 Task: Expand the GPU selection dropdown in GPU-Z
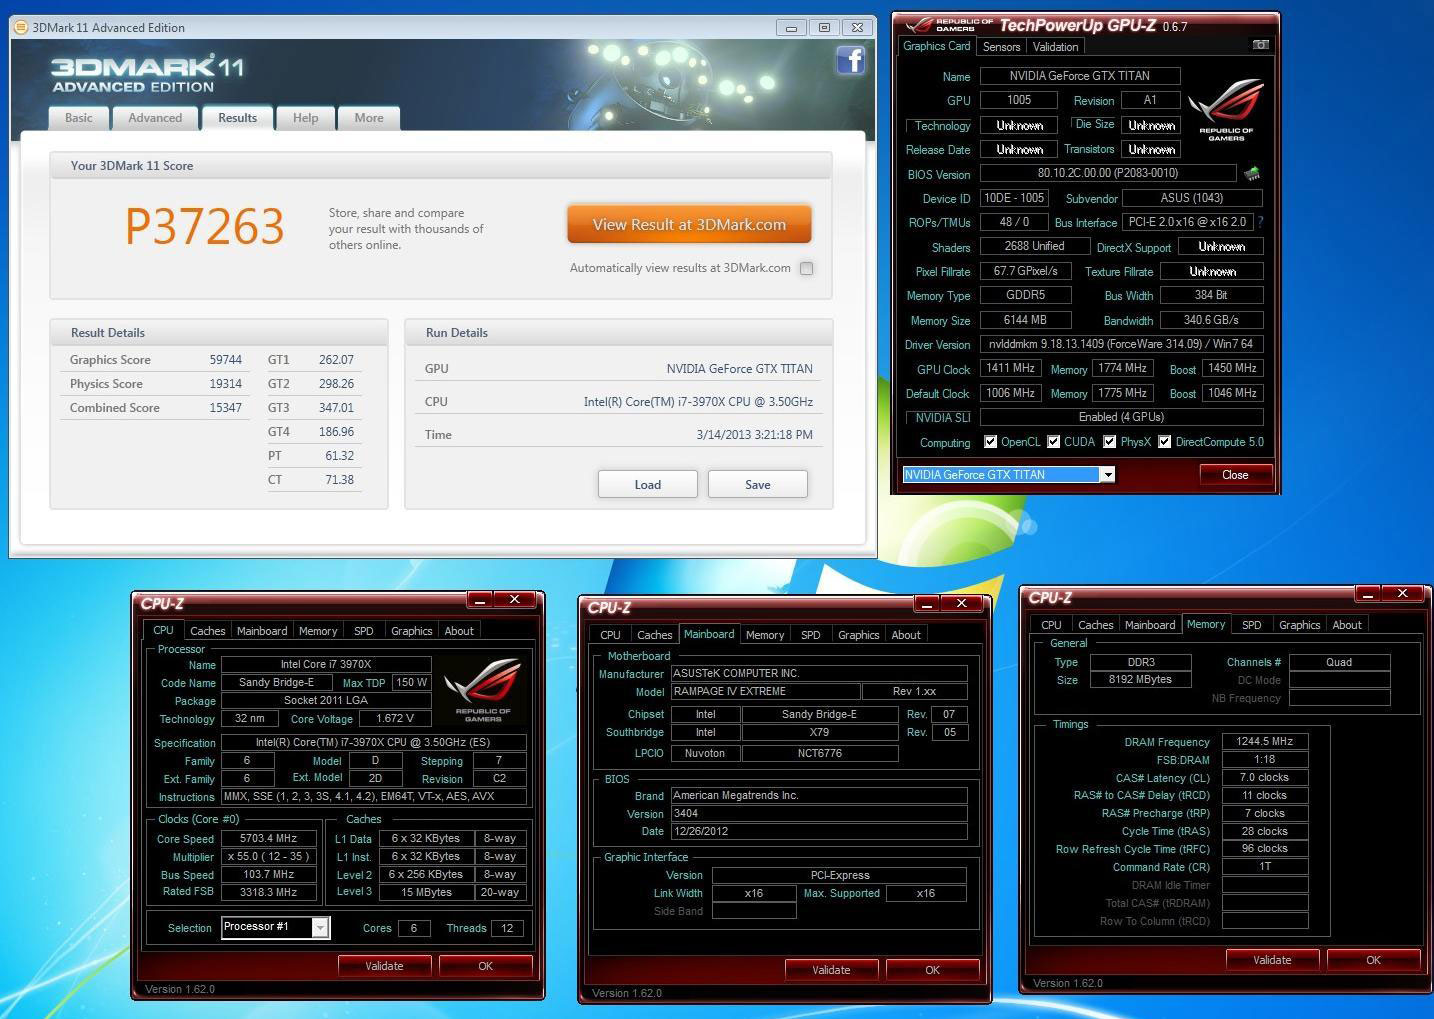pyautogui.click(x=1107, y=475)
